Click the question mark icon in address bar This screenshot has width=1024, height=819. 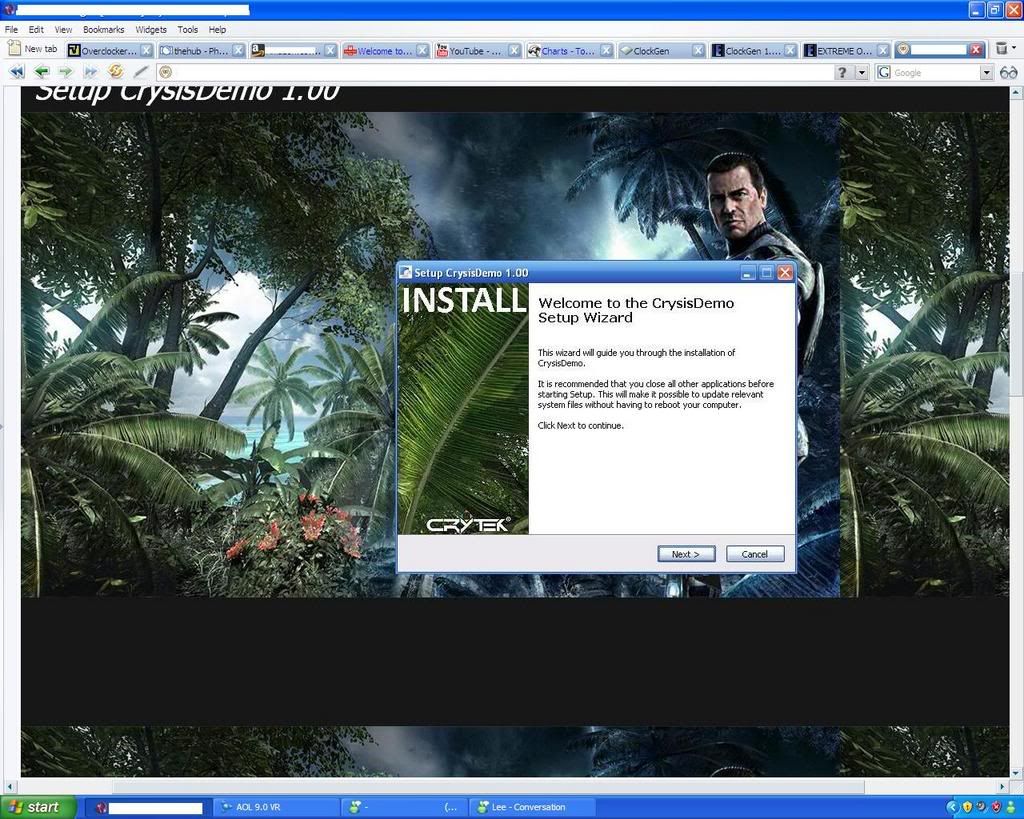click(x=842, y=72)
